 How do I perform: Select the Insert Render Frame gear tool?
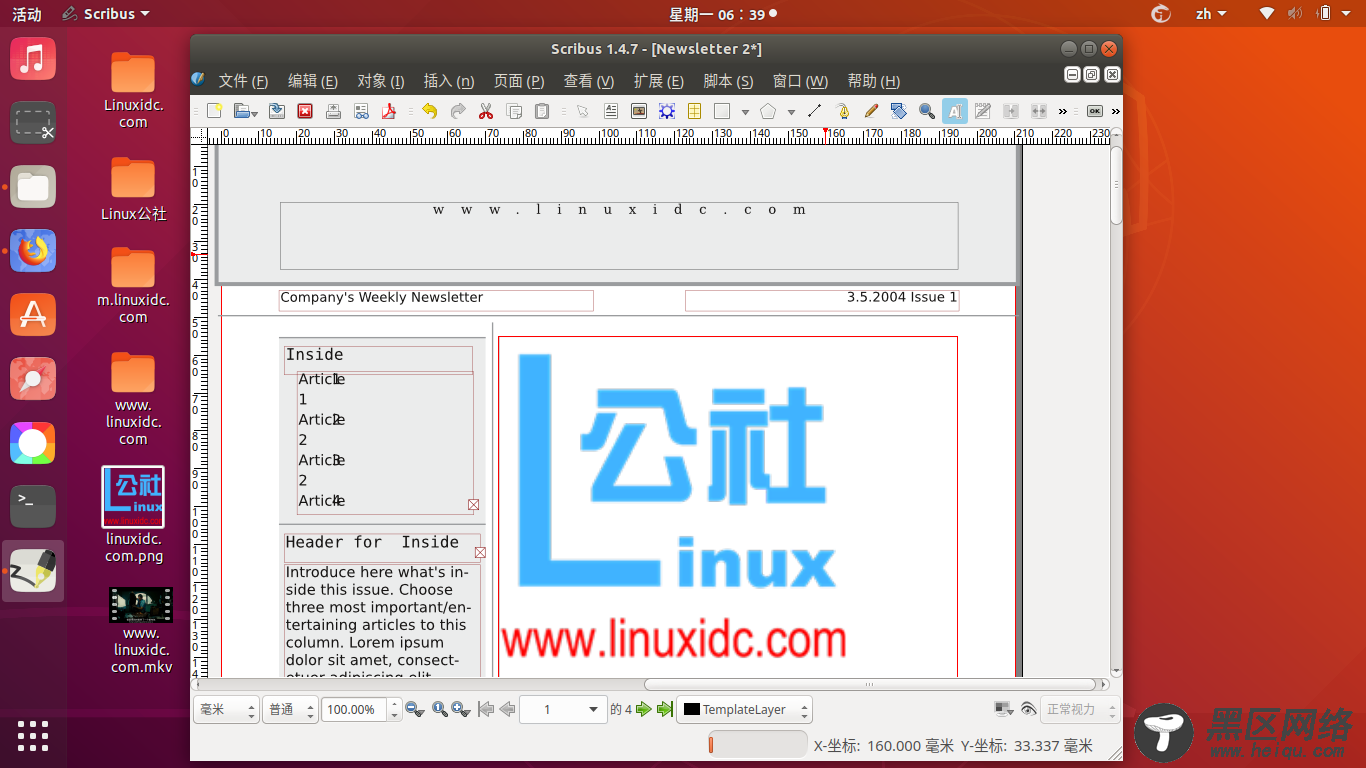click(x=667, y=111)
